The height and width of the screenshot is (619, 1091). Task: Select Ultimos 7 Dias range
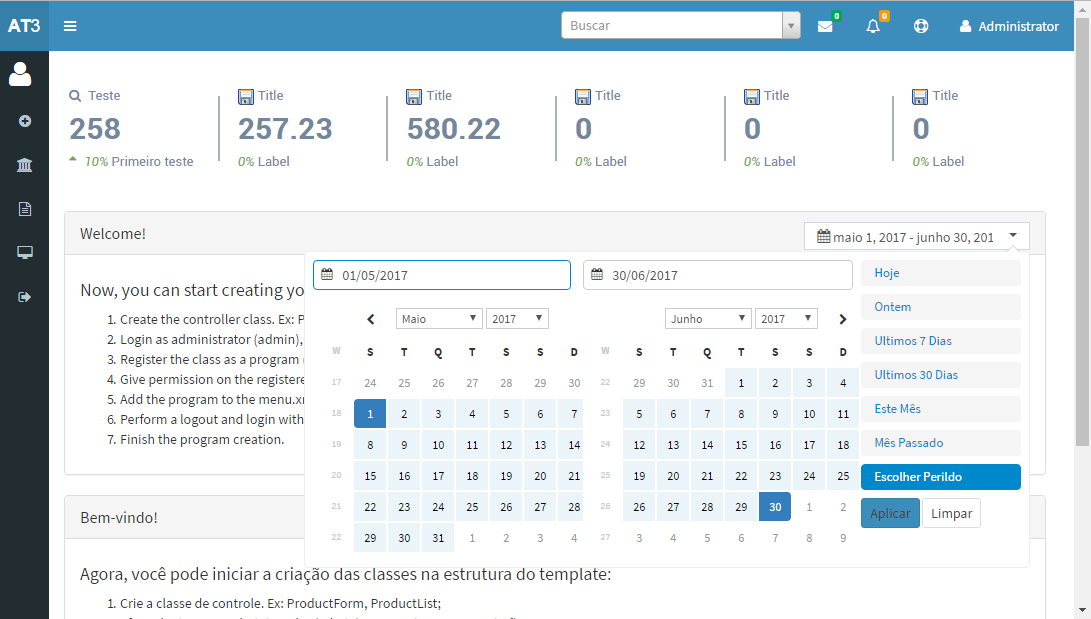coord(940,341)
